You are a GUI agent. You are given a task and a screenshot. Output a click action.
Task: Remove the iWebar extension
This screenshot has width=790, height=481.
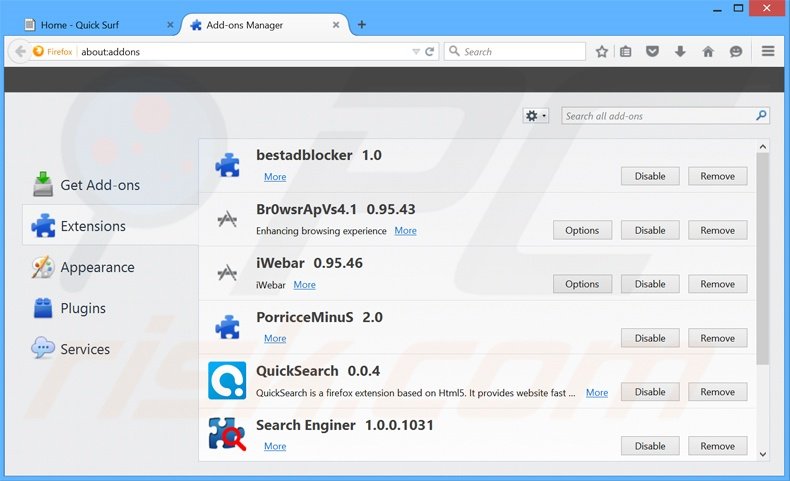point(717,284)
